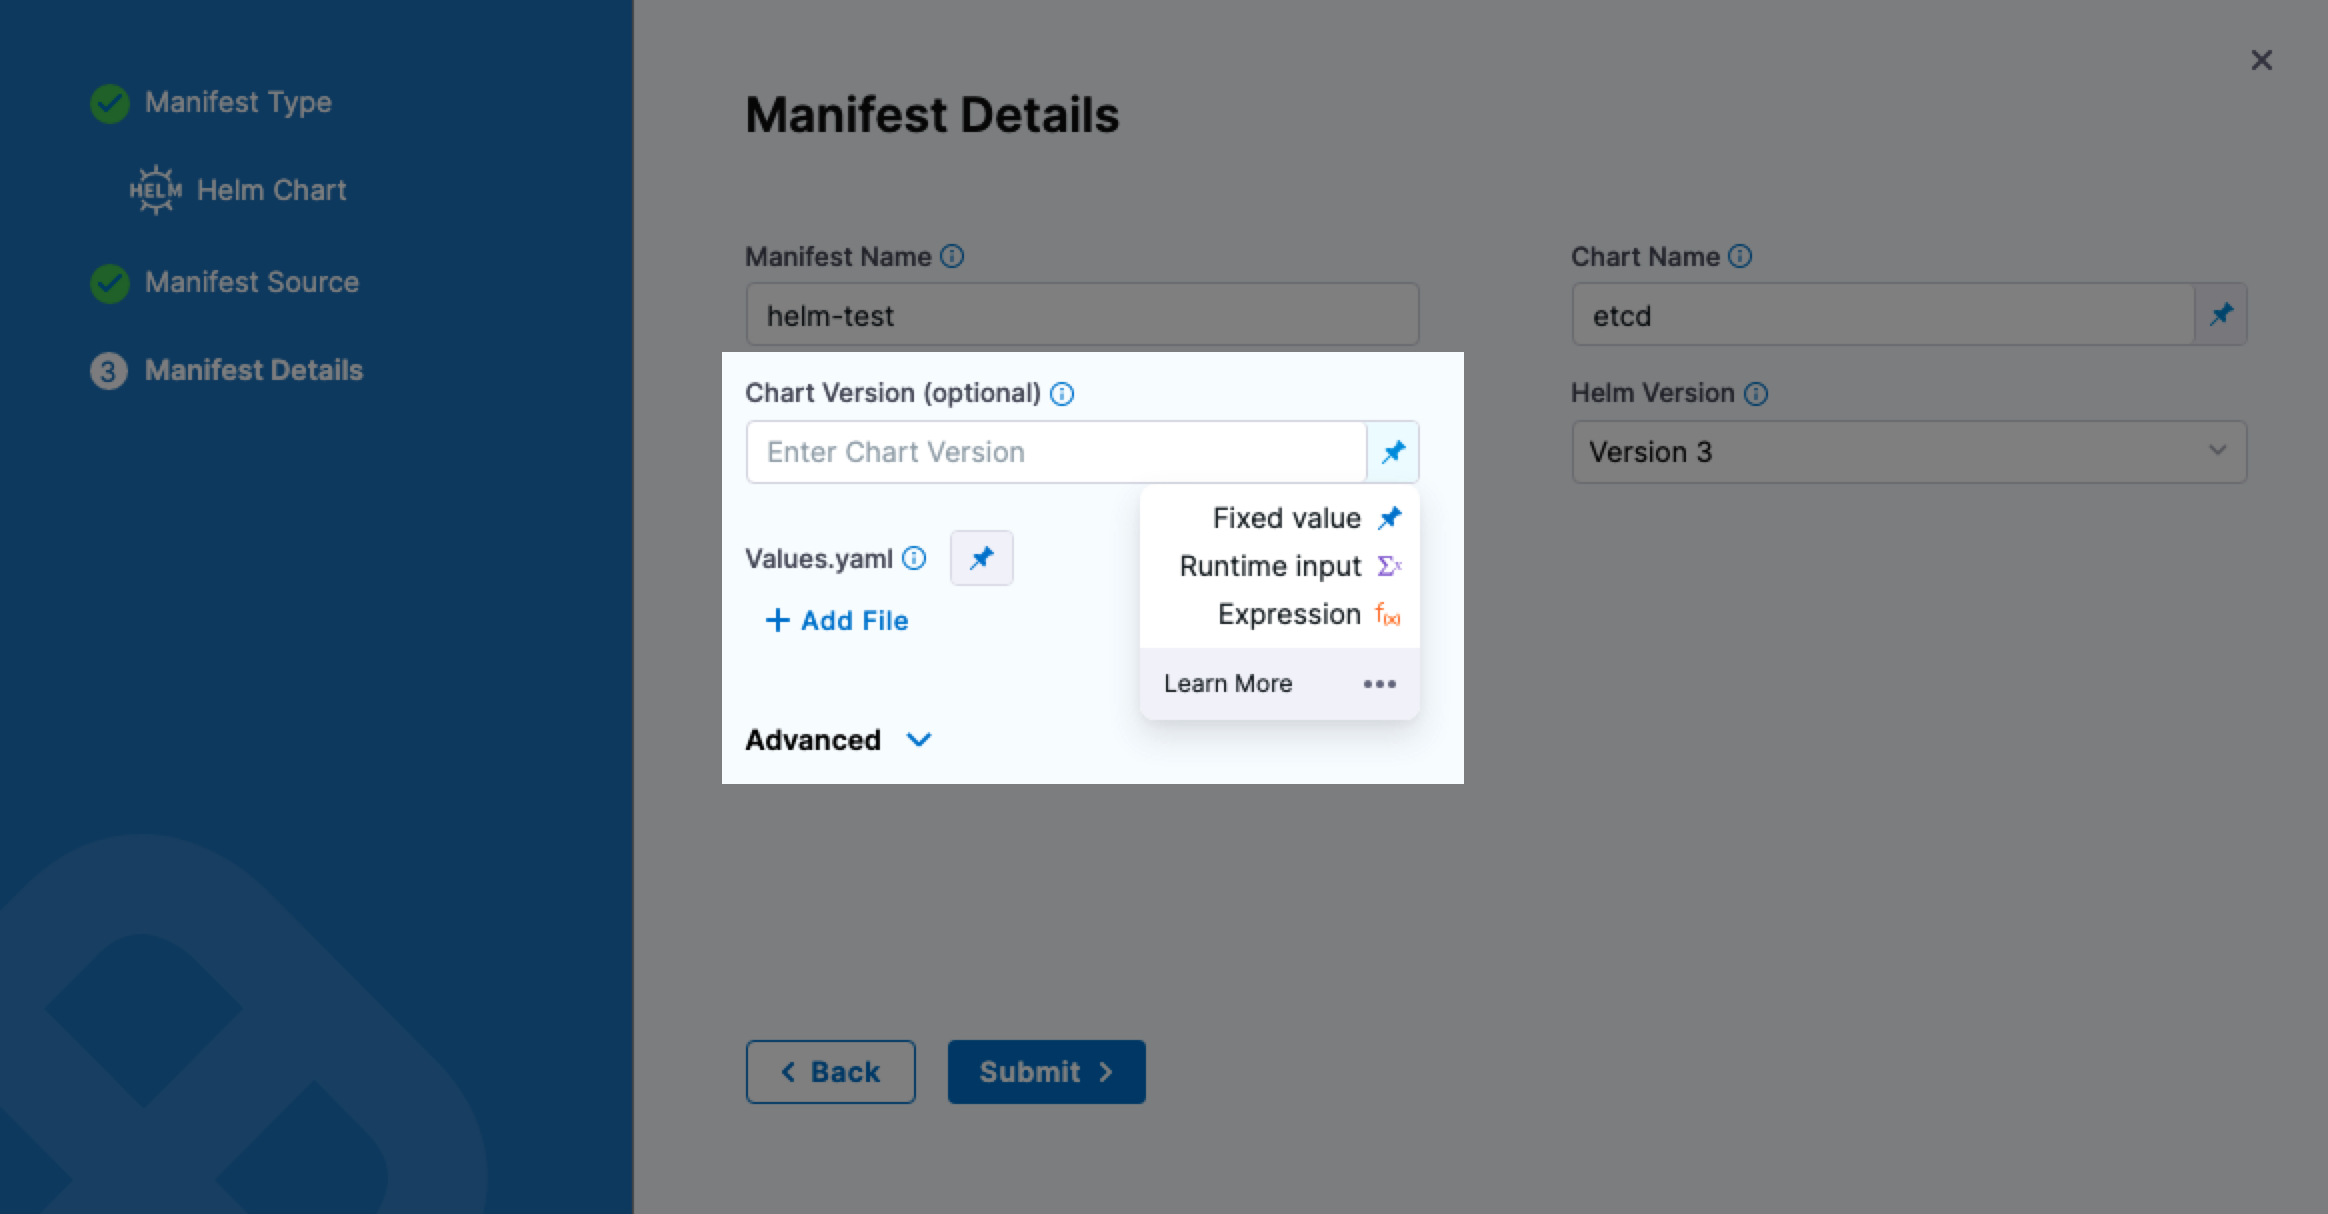Click the three-dots icon beside Learn More
This screenshot has width=2328, height=1214.
1379,684
